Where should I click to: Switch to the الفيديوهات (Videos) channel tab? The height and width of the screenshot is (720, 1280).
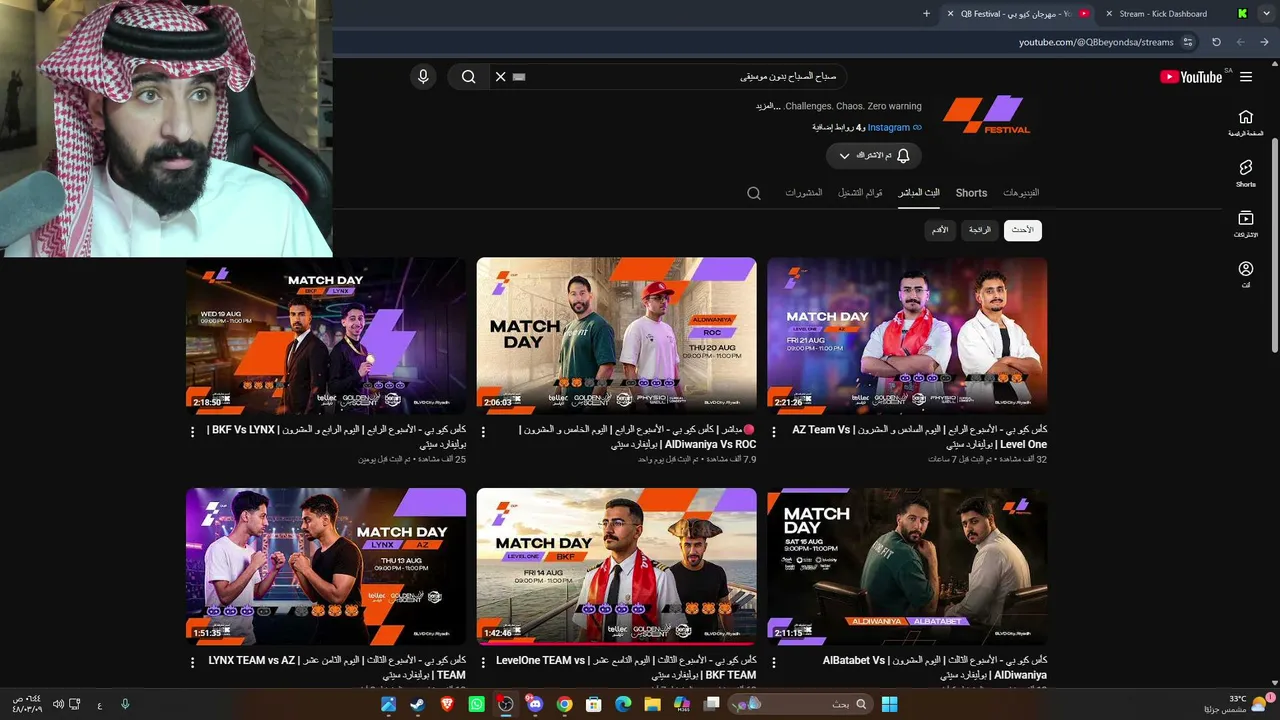point(1021,193)
